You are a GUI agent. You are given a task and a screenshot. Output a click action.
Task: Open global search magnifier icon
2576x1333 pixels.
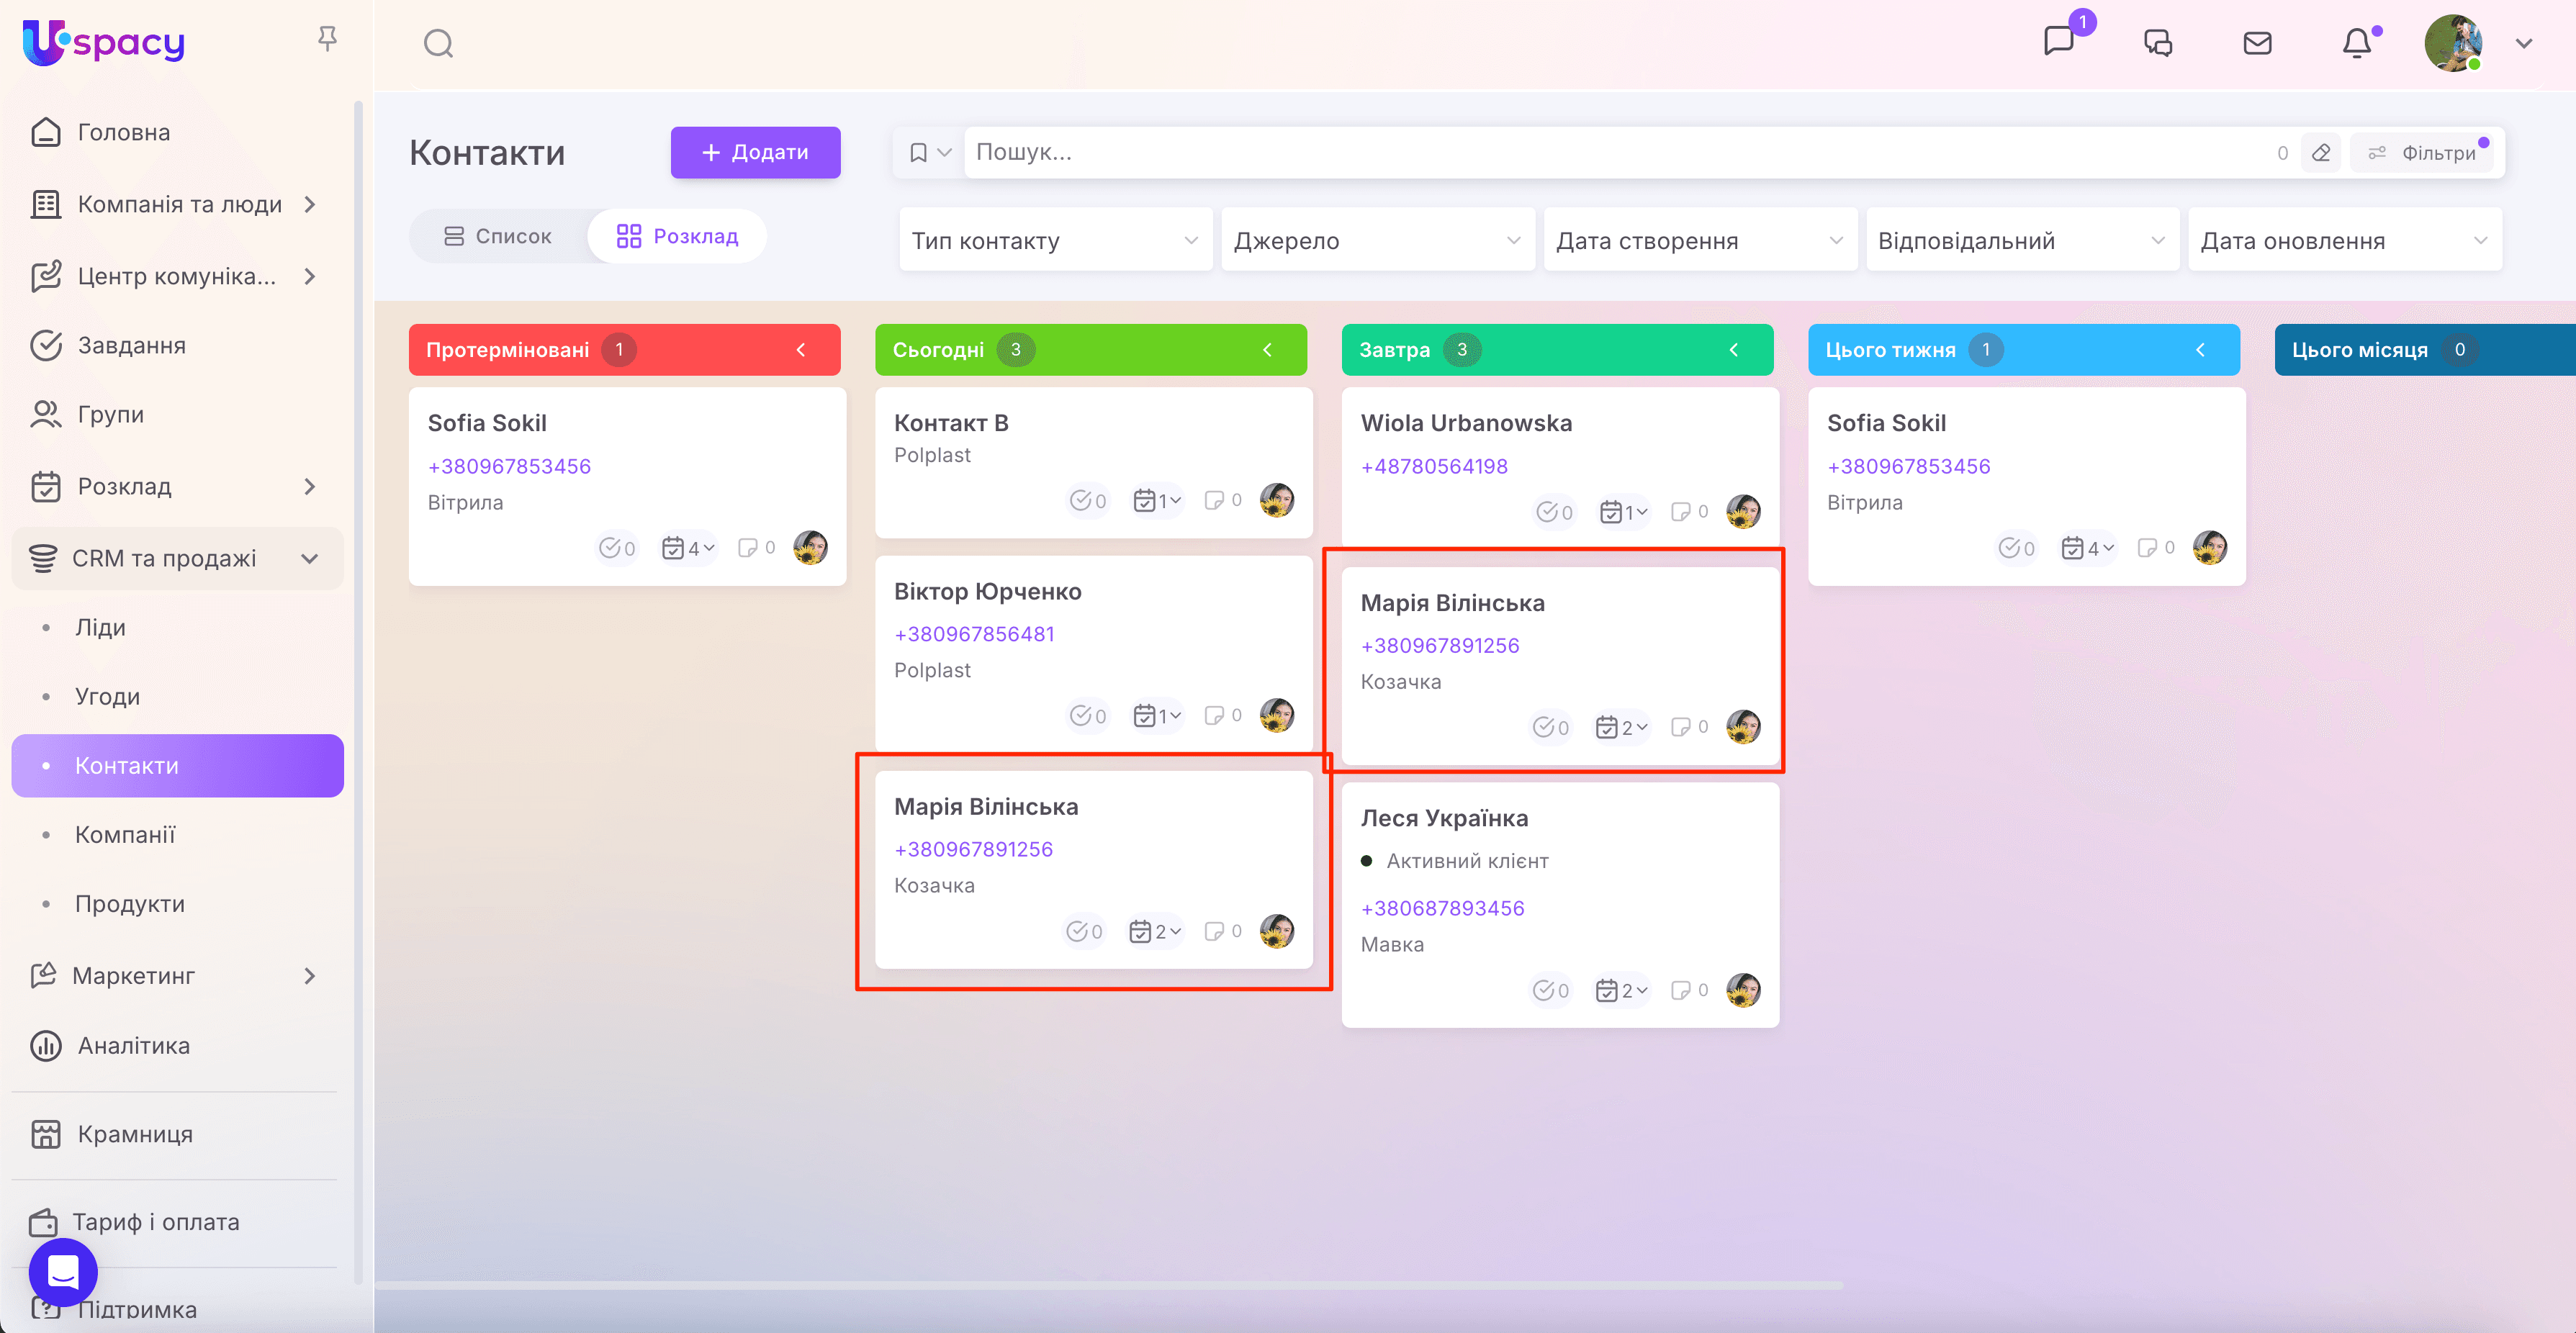coord(438,43)
